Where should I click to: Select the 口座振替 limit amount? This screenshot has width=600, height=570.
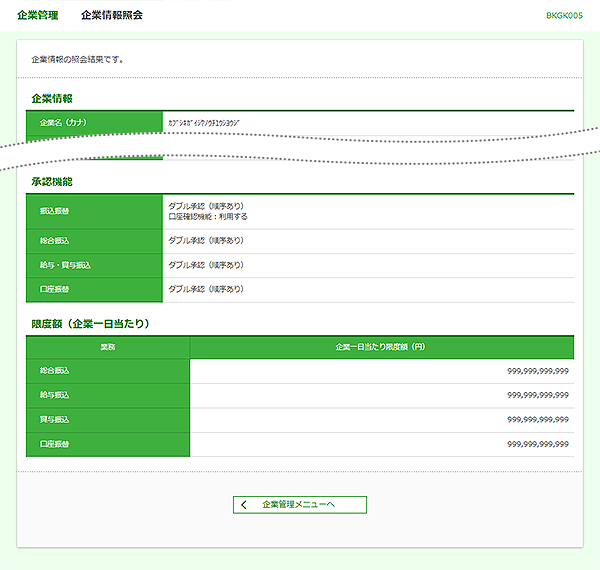[538, 445]
